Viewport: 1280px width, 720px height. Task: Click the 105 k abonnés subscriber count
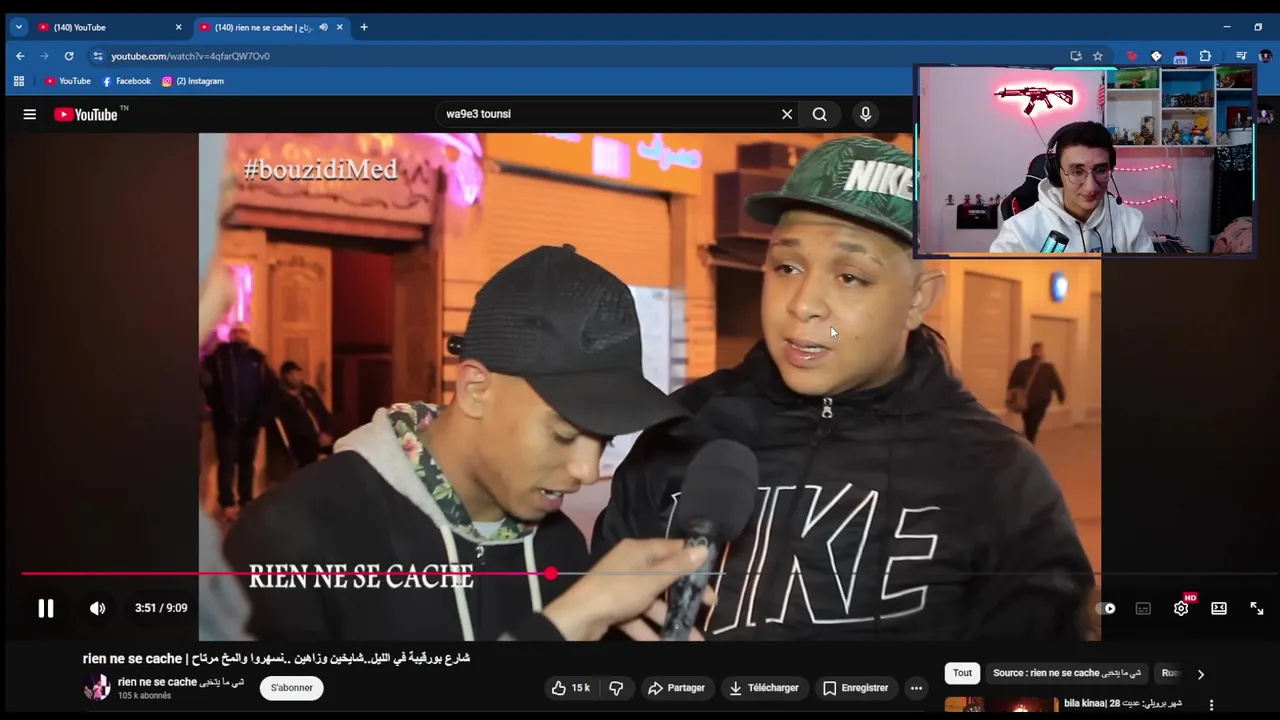[x=144, y=695]
